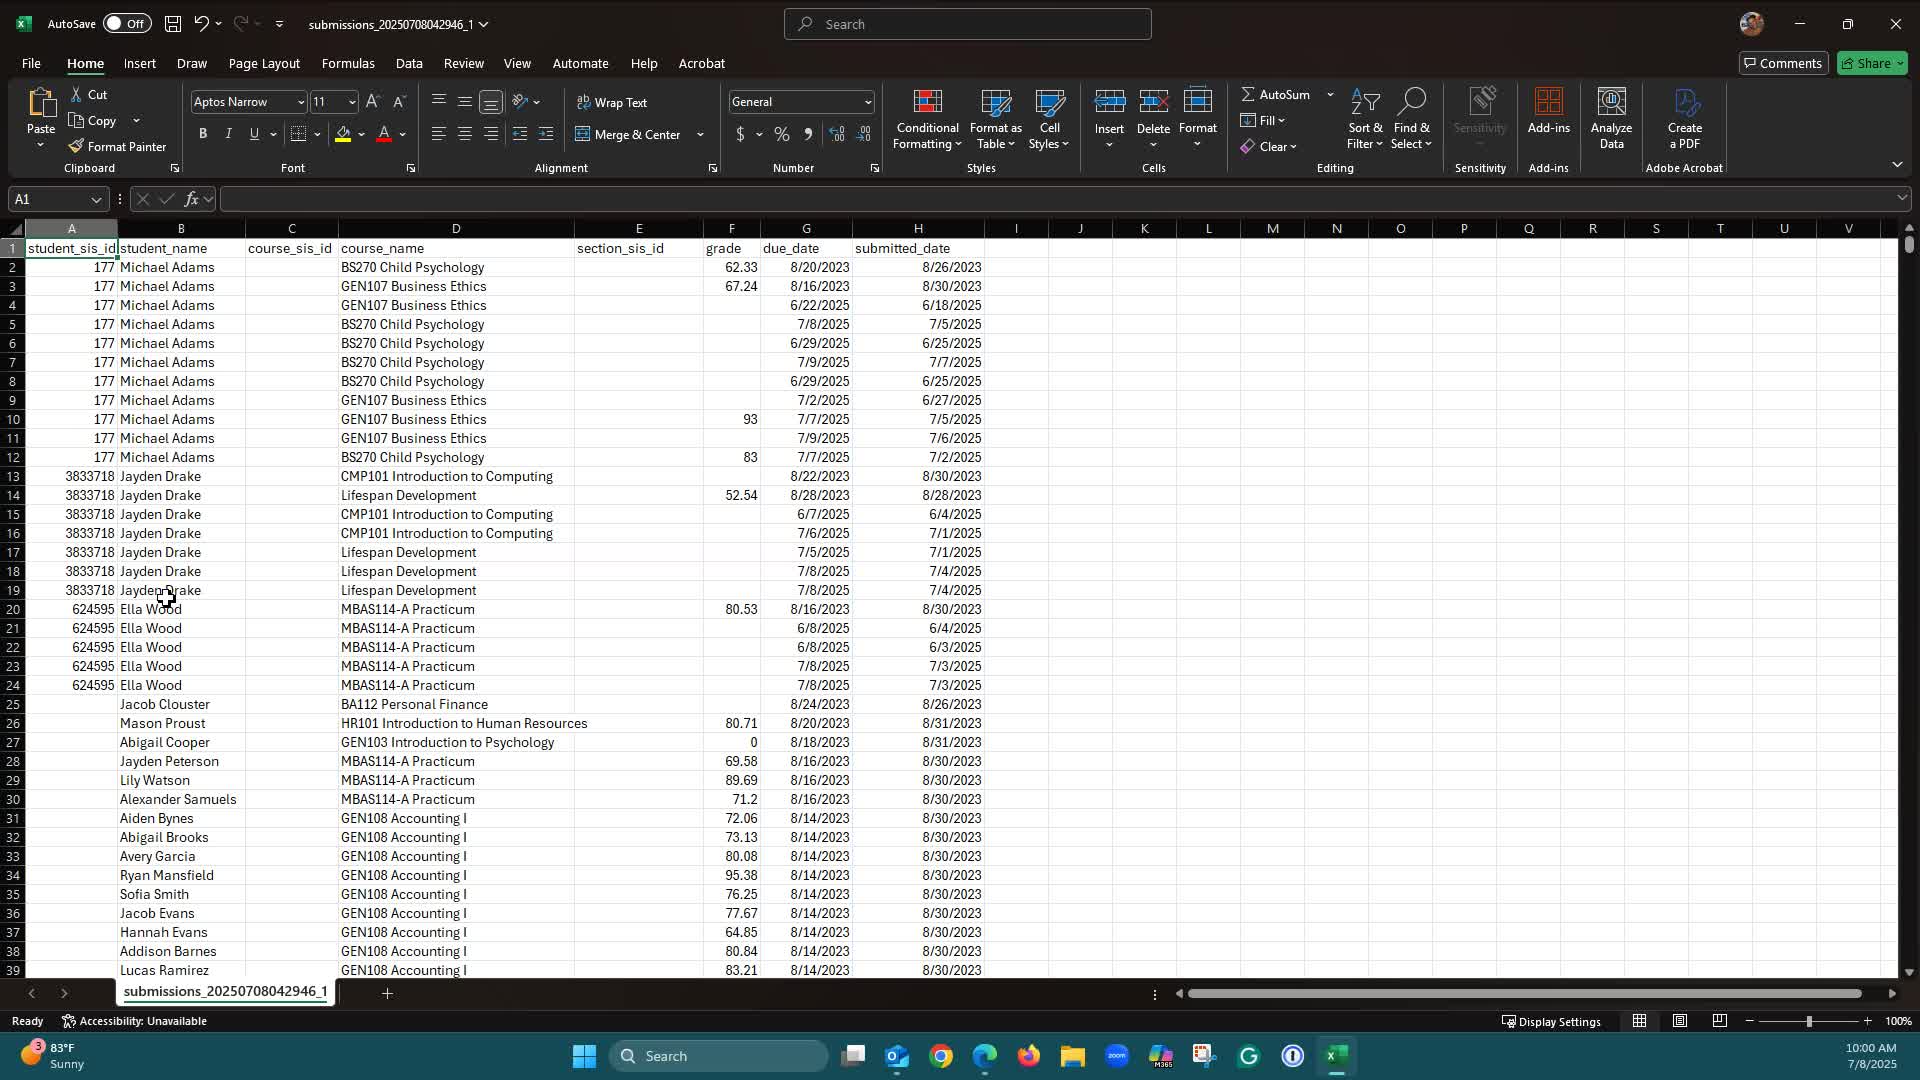Switch to Page Layout view
The width and height of the screenshot is (1920, 1080).
point(1680,1021)
